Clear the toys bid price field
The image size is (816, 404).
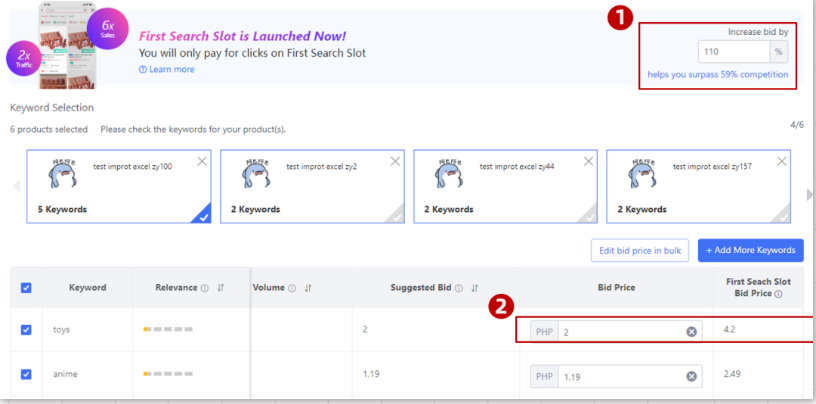[x=691, y=331]
